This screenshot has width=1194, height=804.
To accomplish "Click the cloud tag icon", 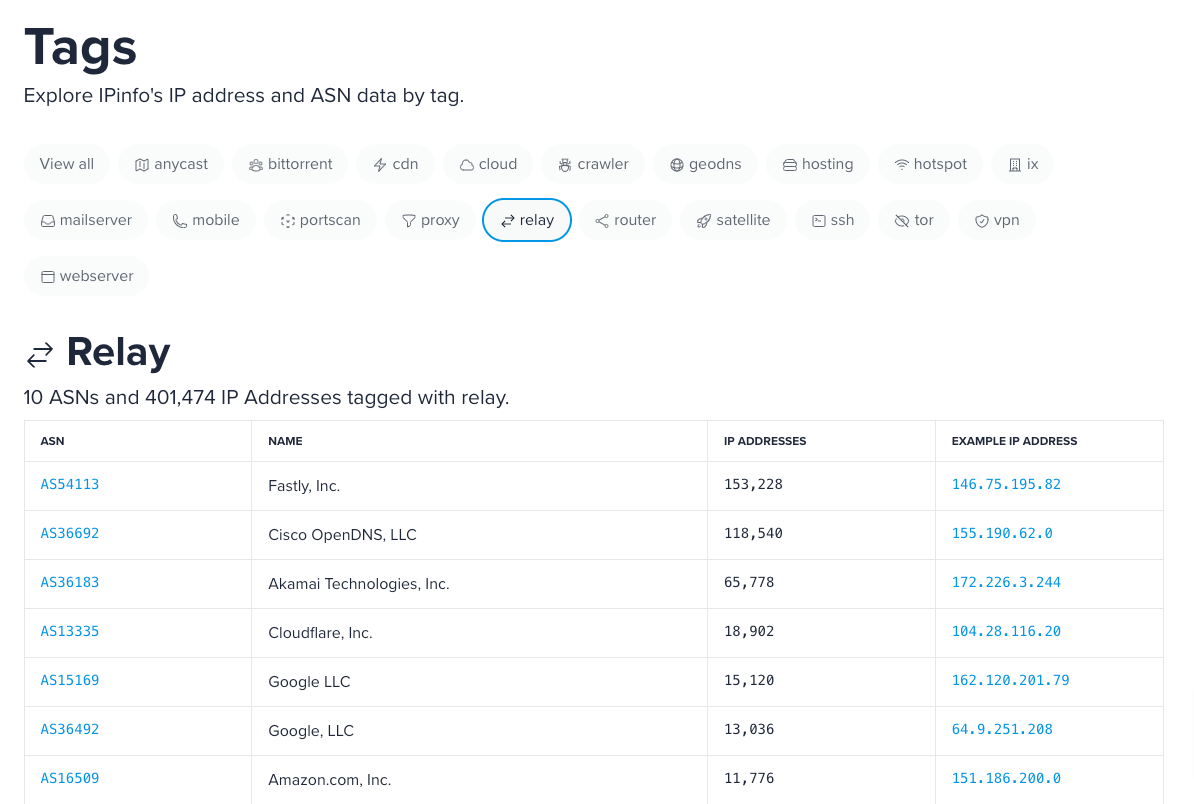I will [467, 165].
